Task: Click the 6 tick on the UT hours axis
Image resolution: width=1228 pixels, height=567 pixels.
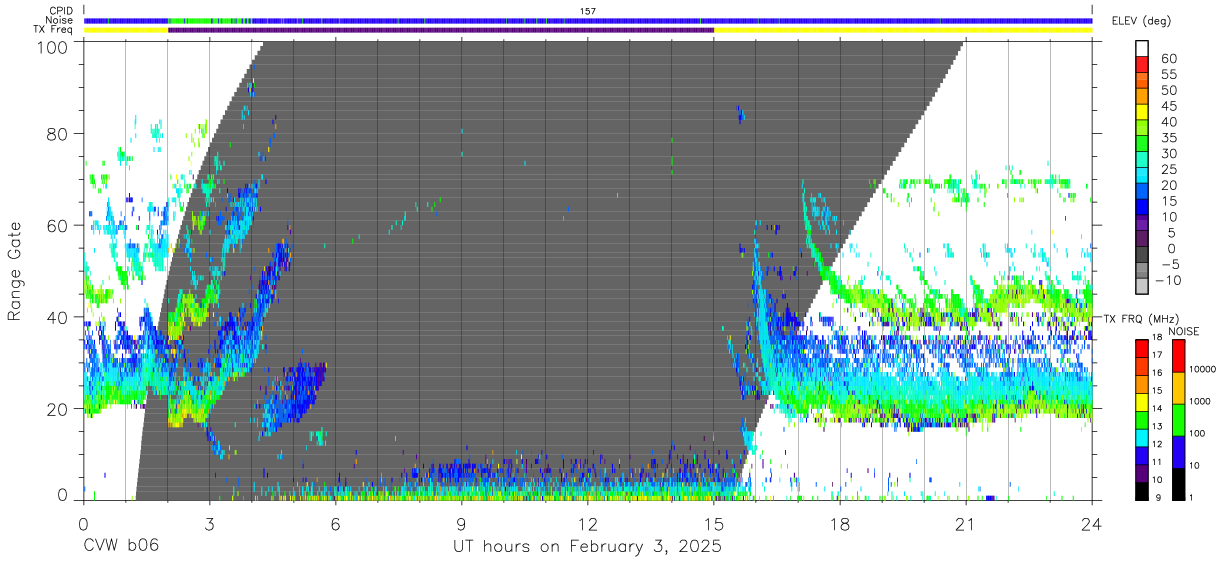Action: pos(335,523)
